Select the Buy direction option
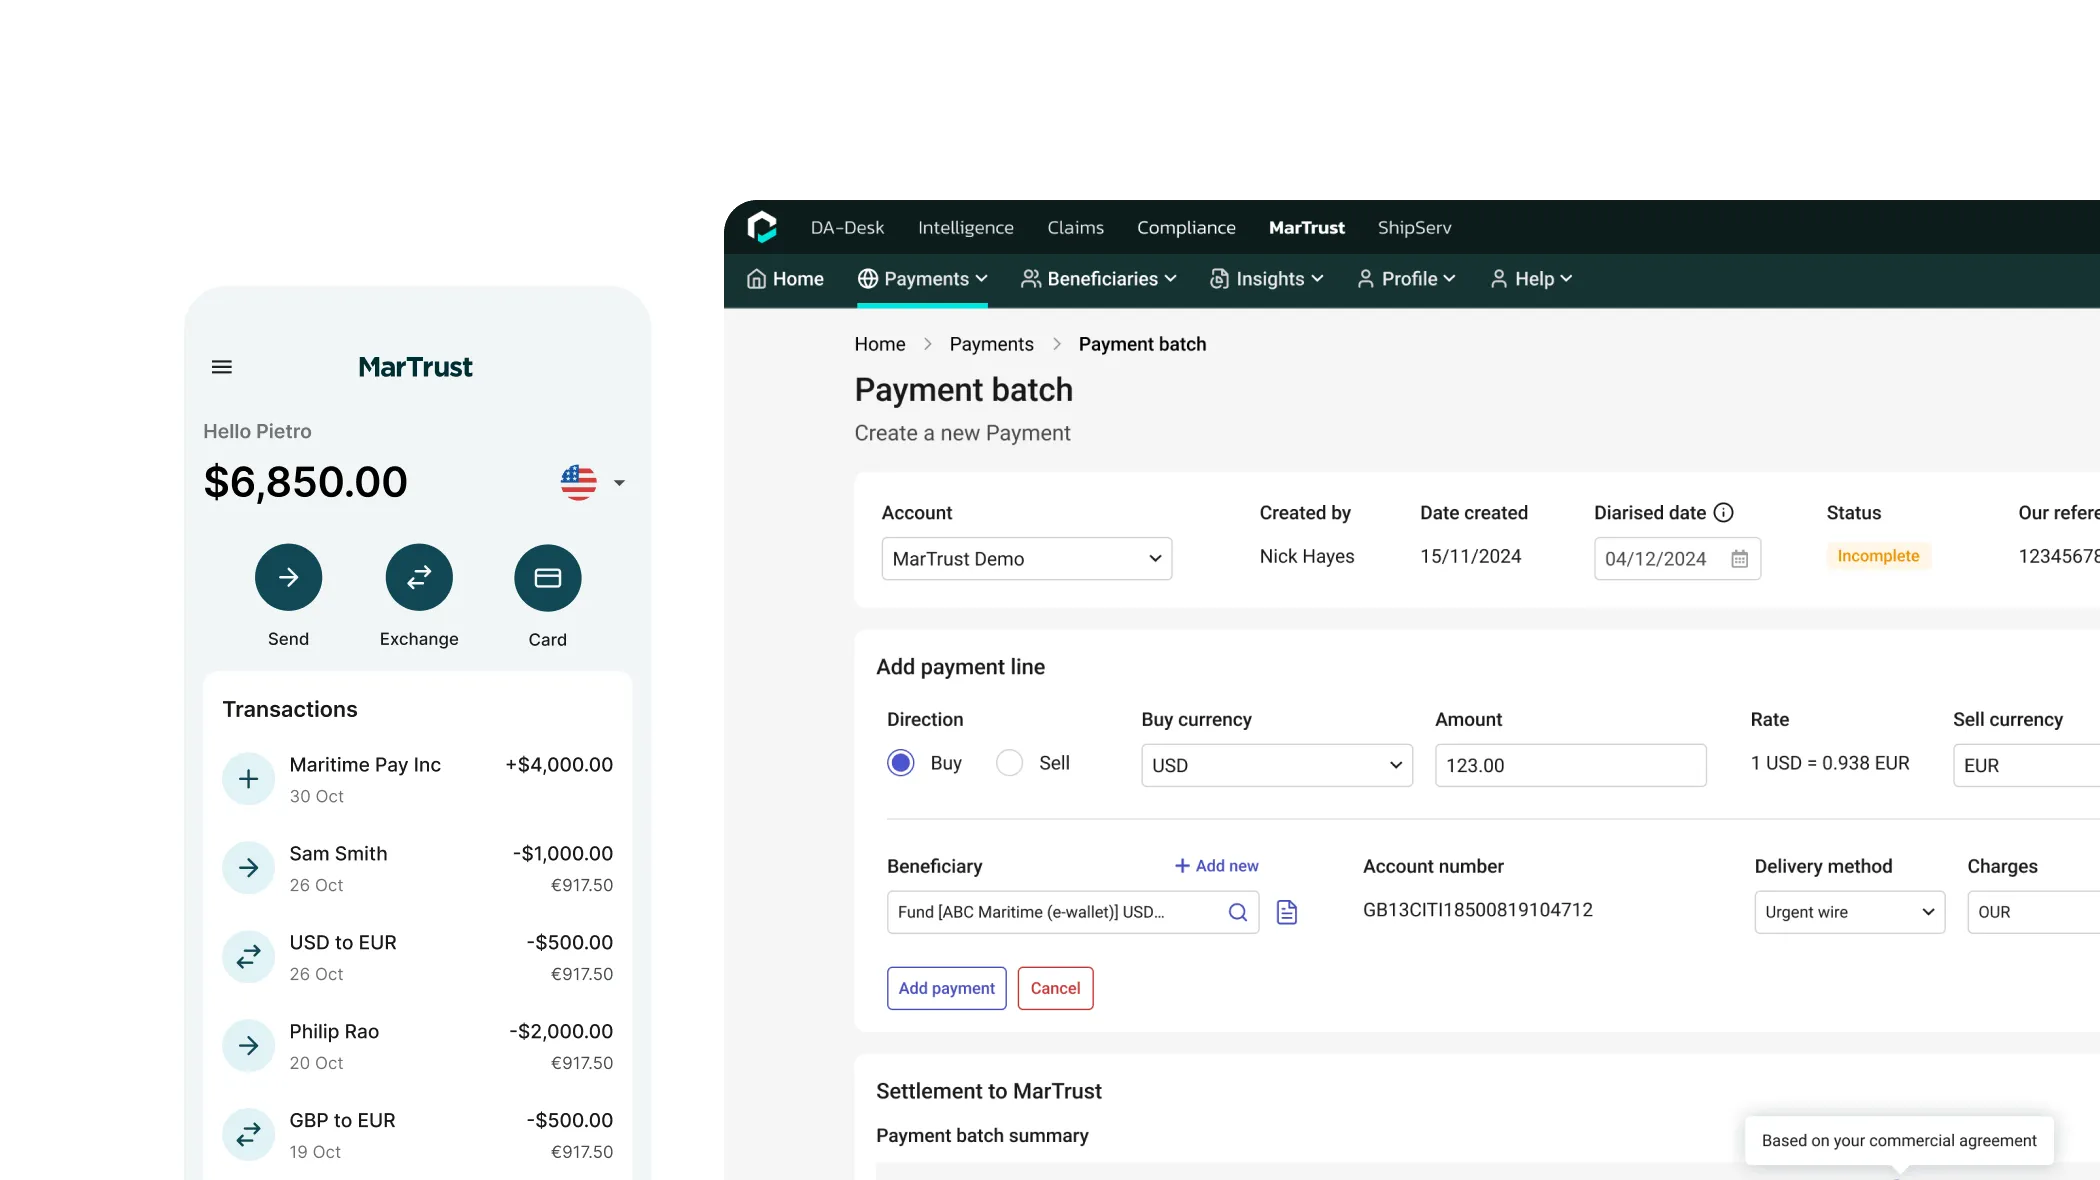The height and width of the screenshot is (1180, 2100). click(900, 762)
